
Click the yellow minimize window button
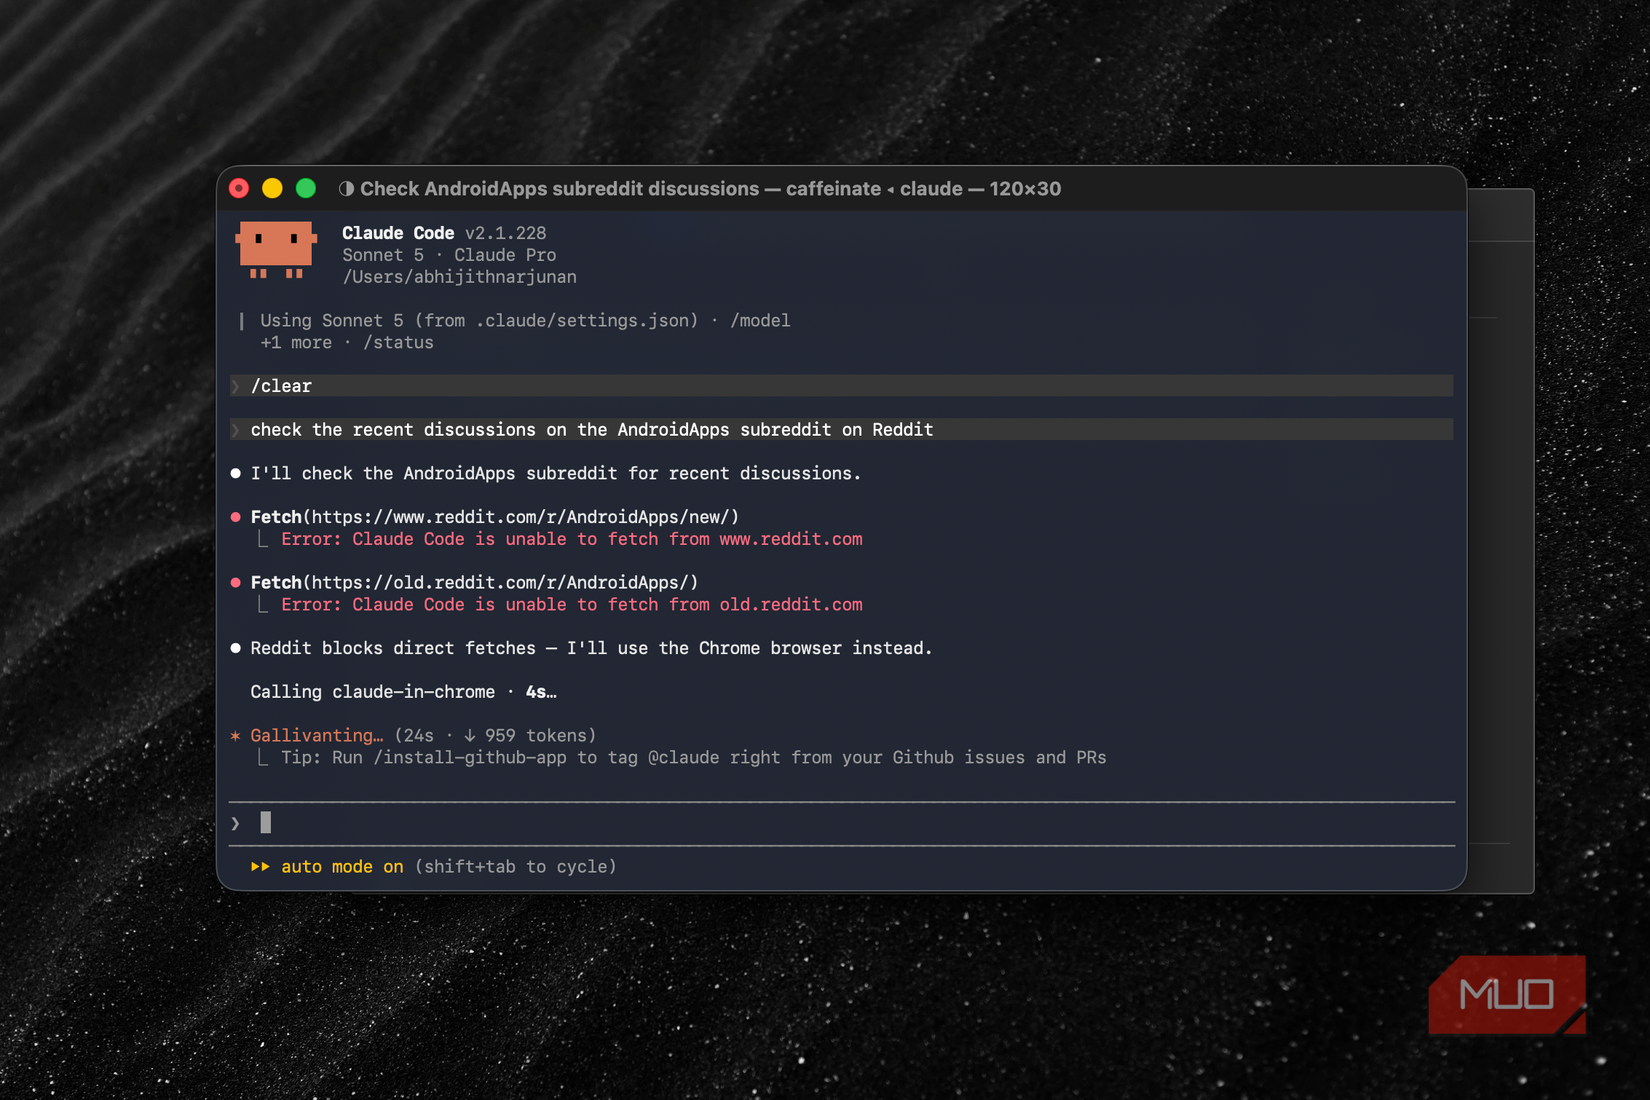point(272,188)
